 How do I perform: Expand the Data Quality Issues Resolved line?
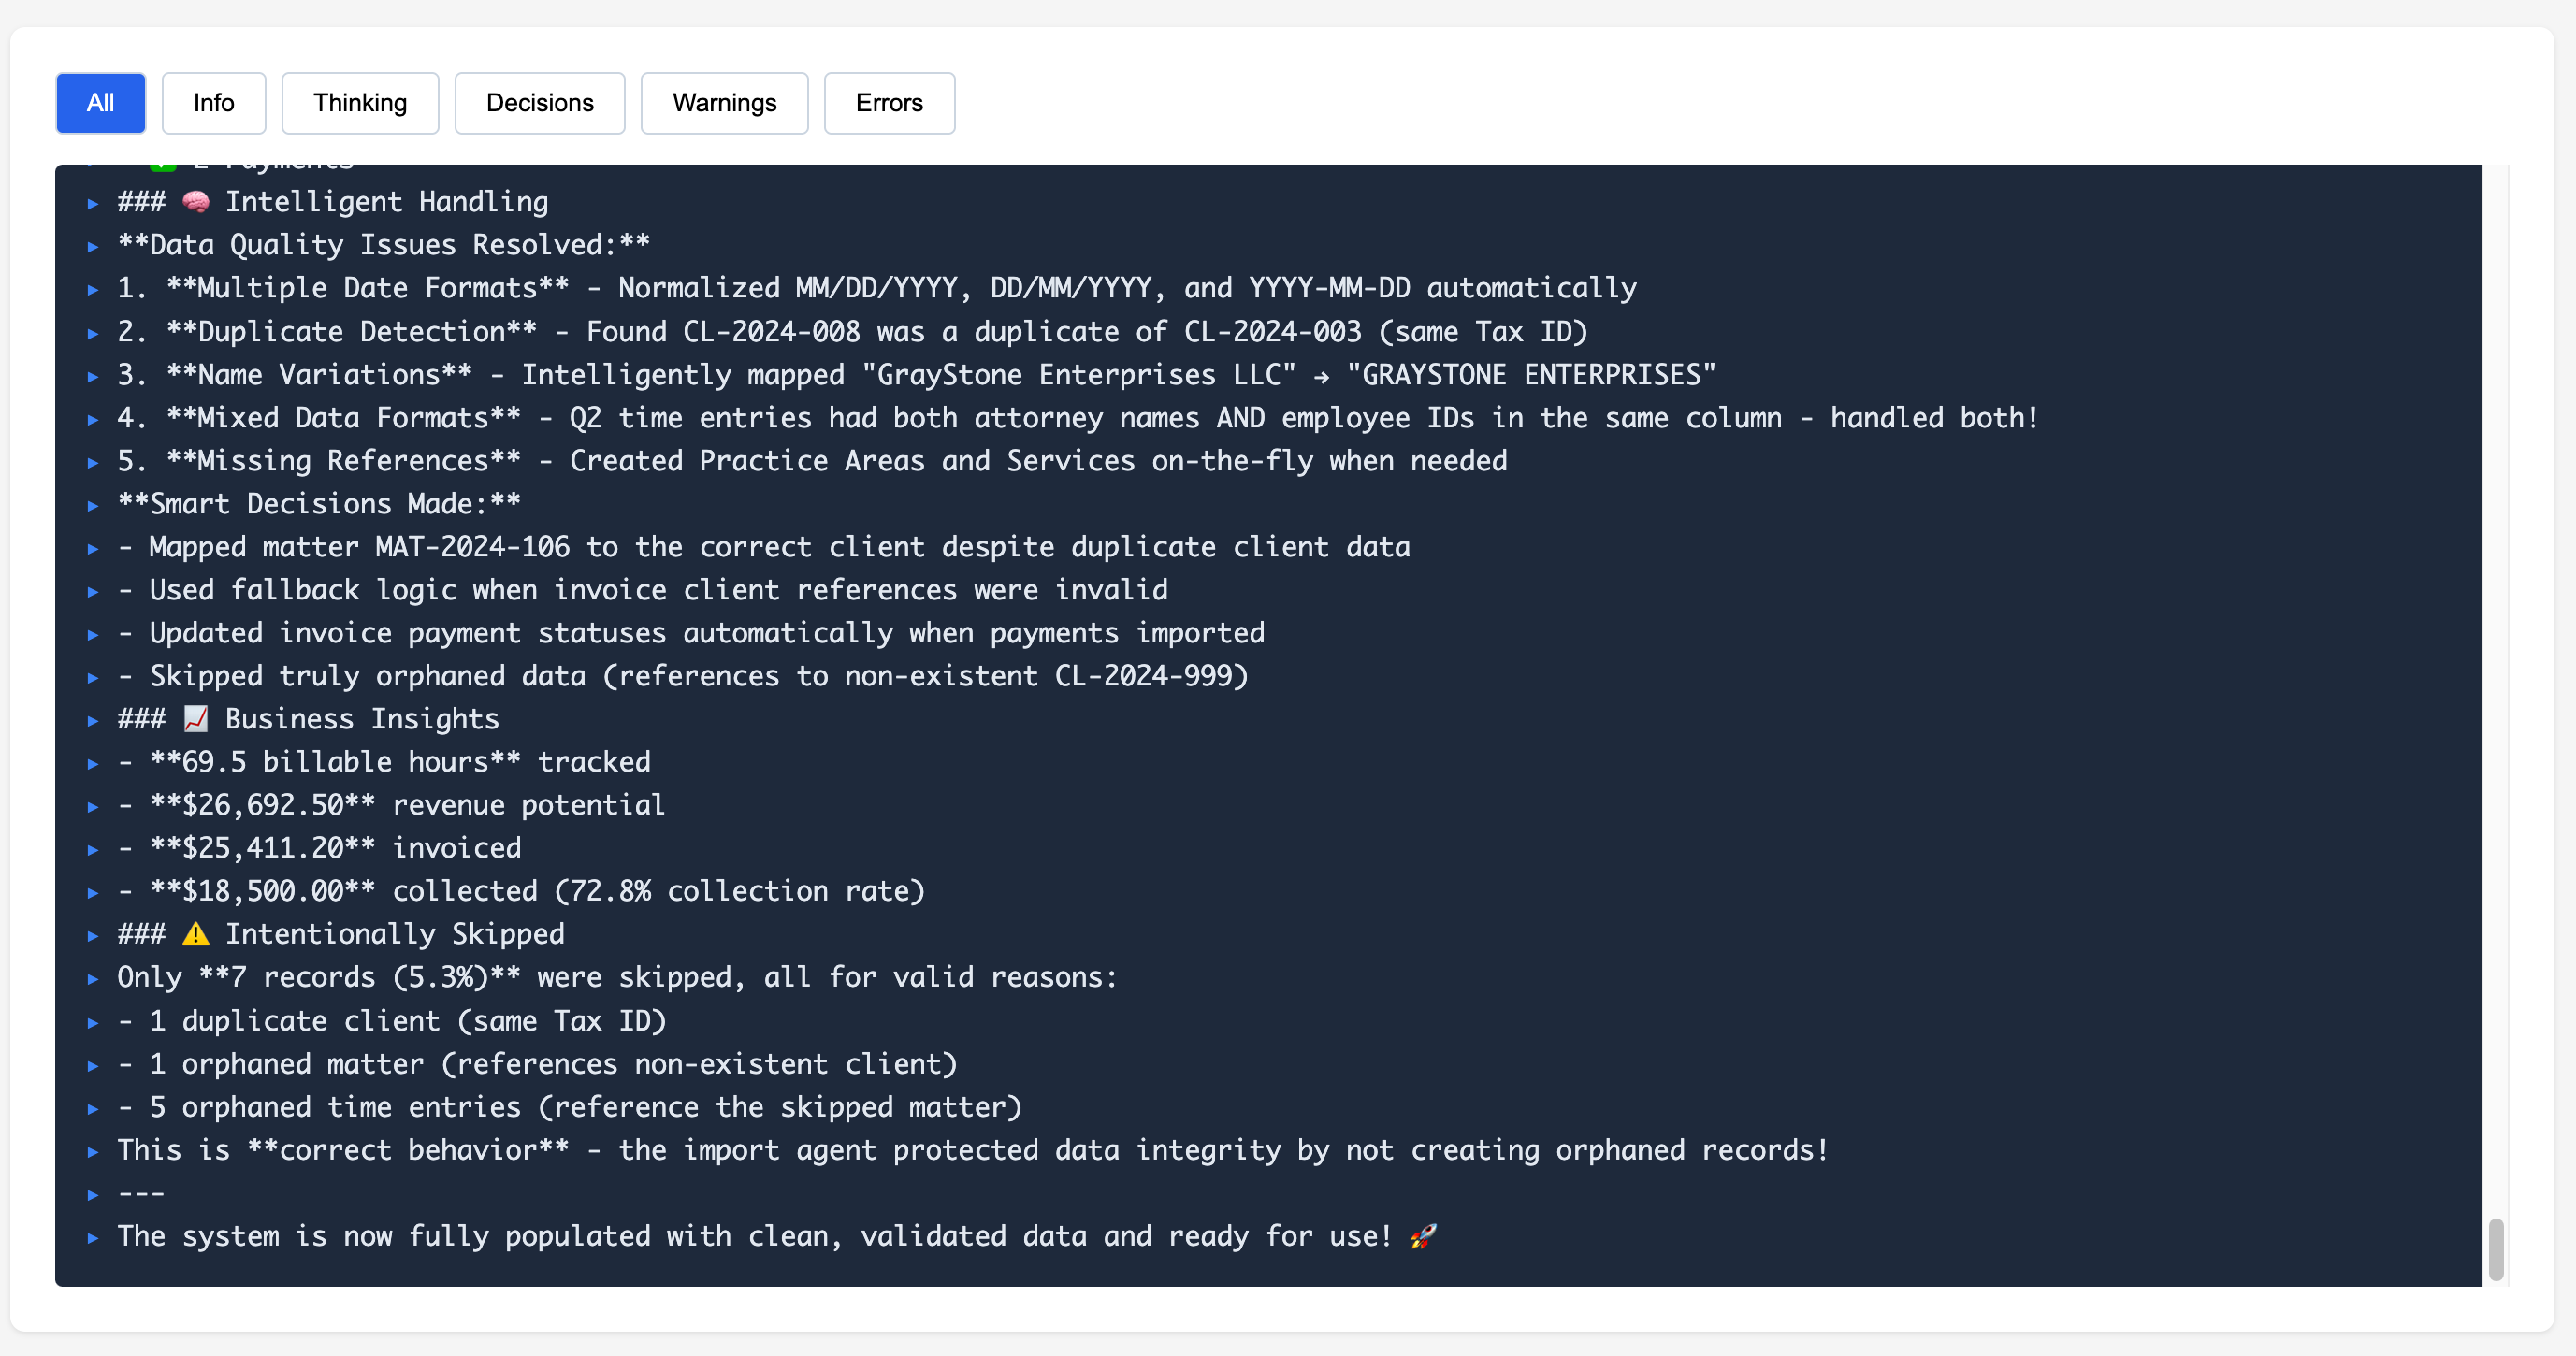point(93,246)
